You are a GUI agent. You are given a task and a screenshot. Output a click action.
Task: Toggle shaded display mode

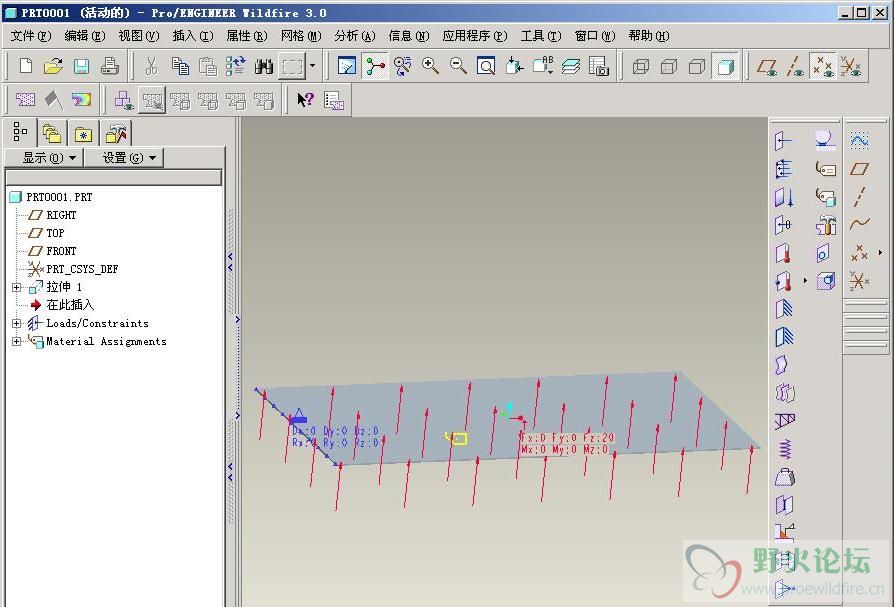[725, 66]
